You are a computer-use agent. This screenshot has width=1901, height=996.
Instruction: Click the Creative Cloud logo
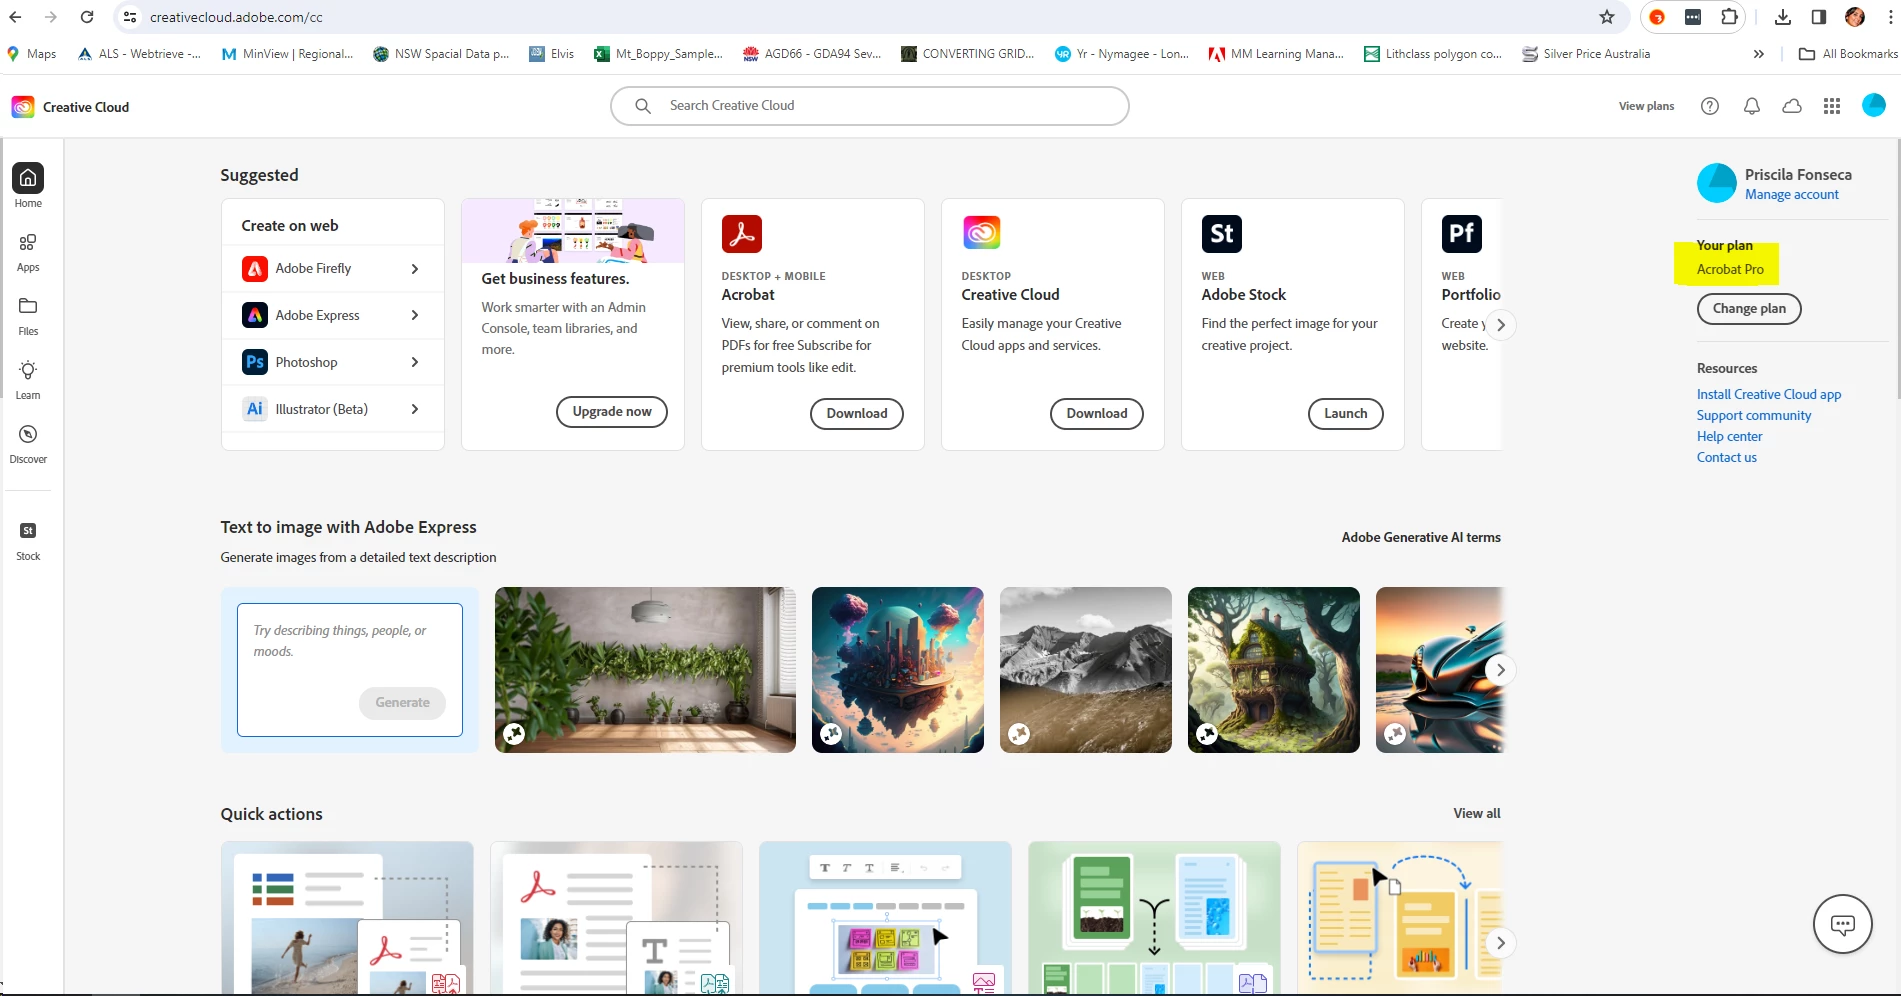[x=23, y=107]
